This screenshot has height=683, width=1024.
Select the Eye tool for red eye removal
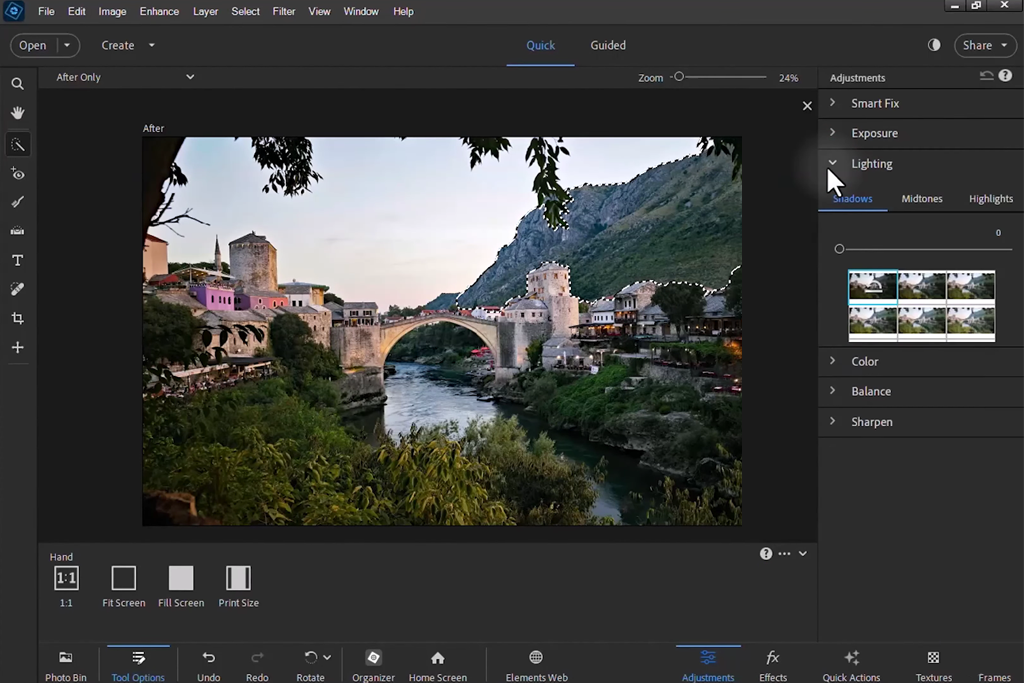click(x=18, y=174)
